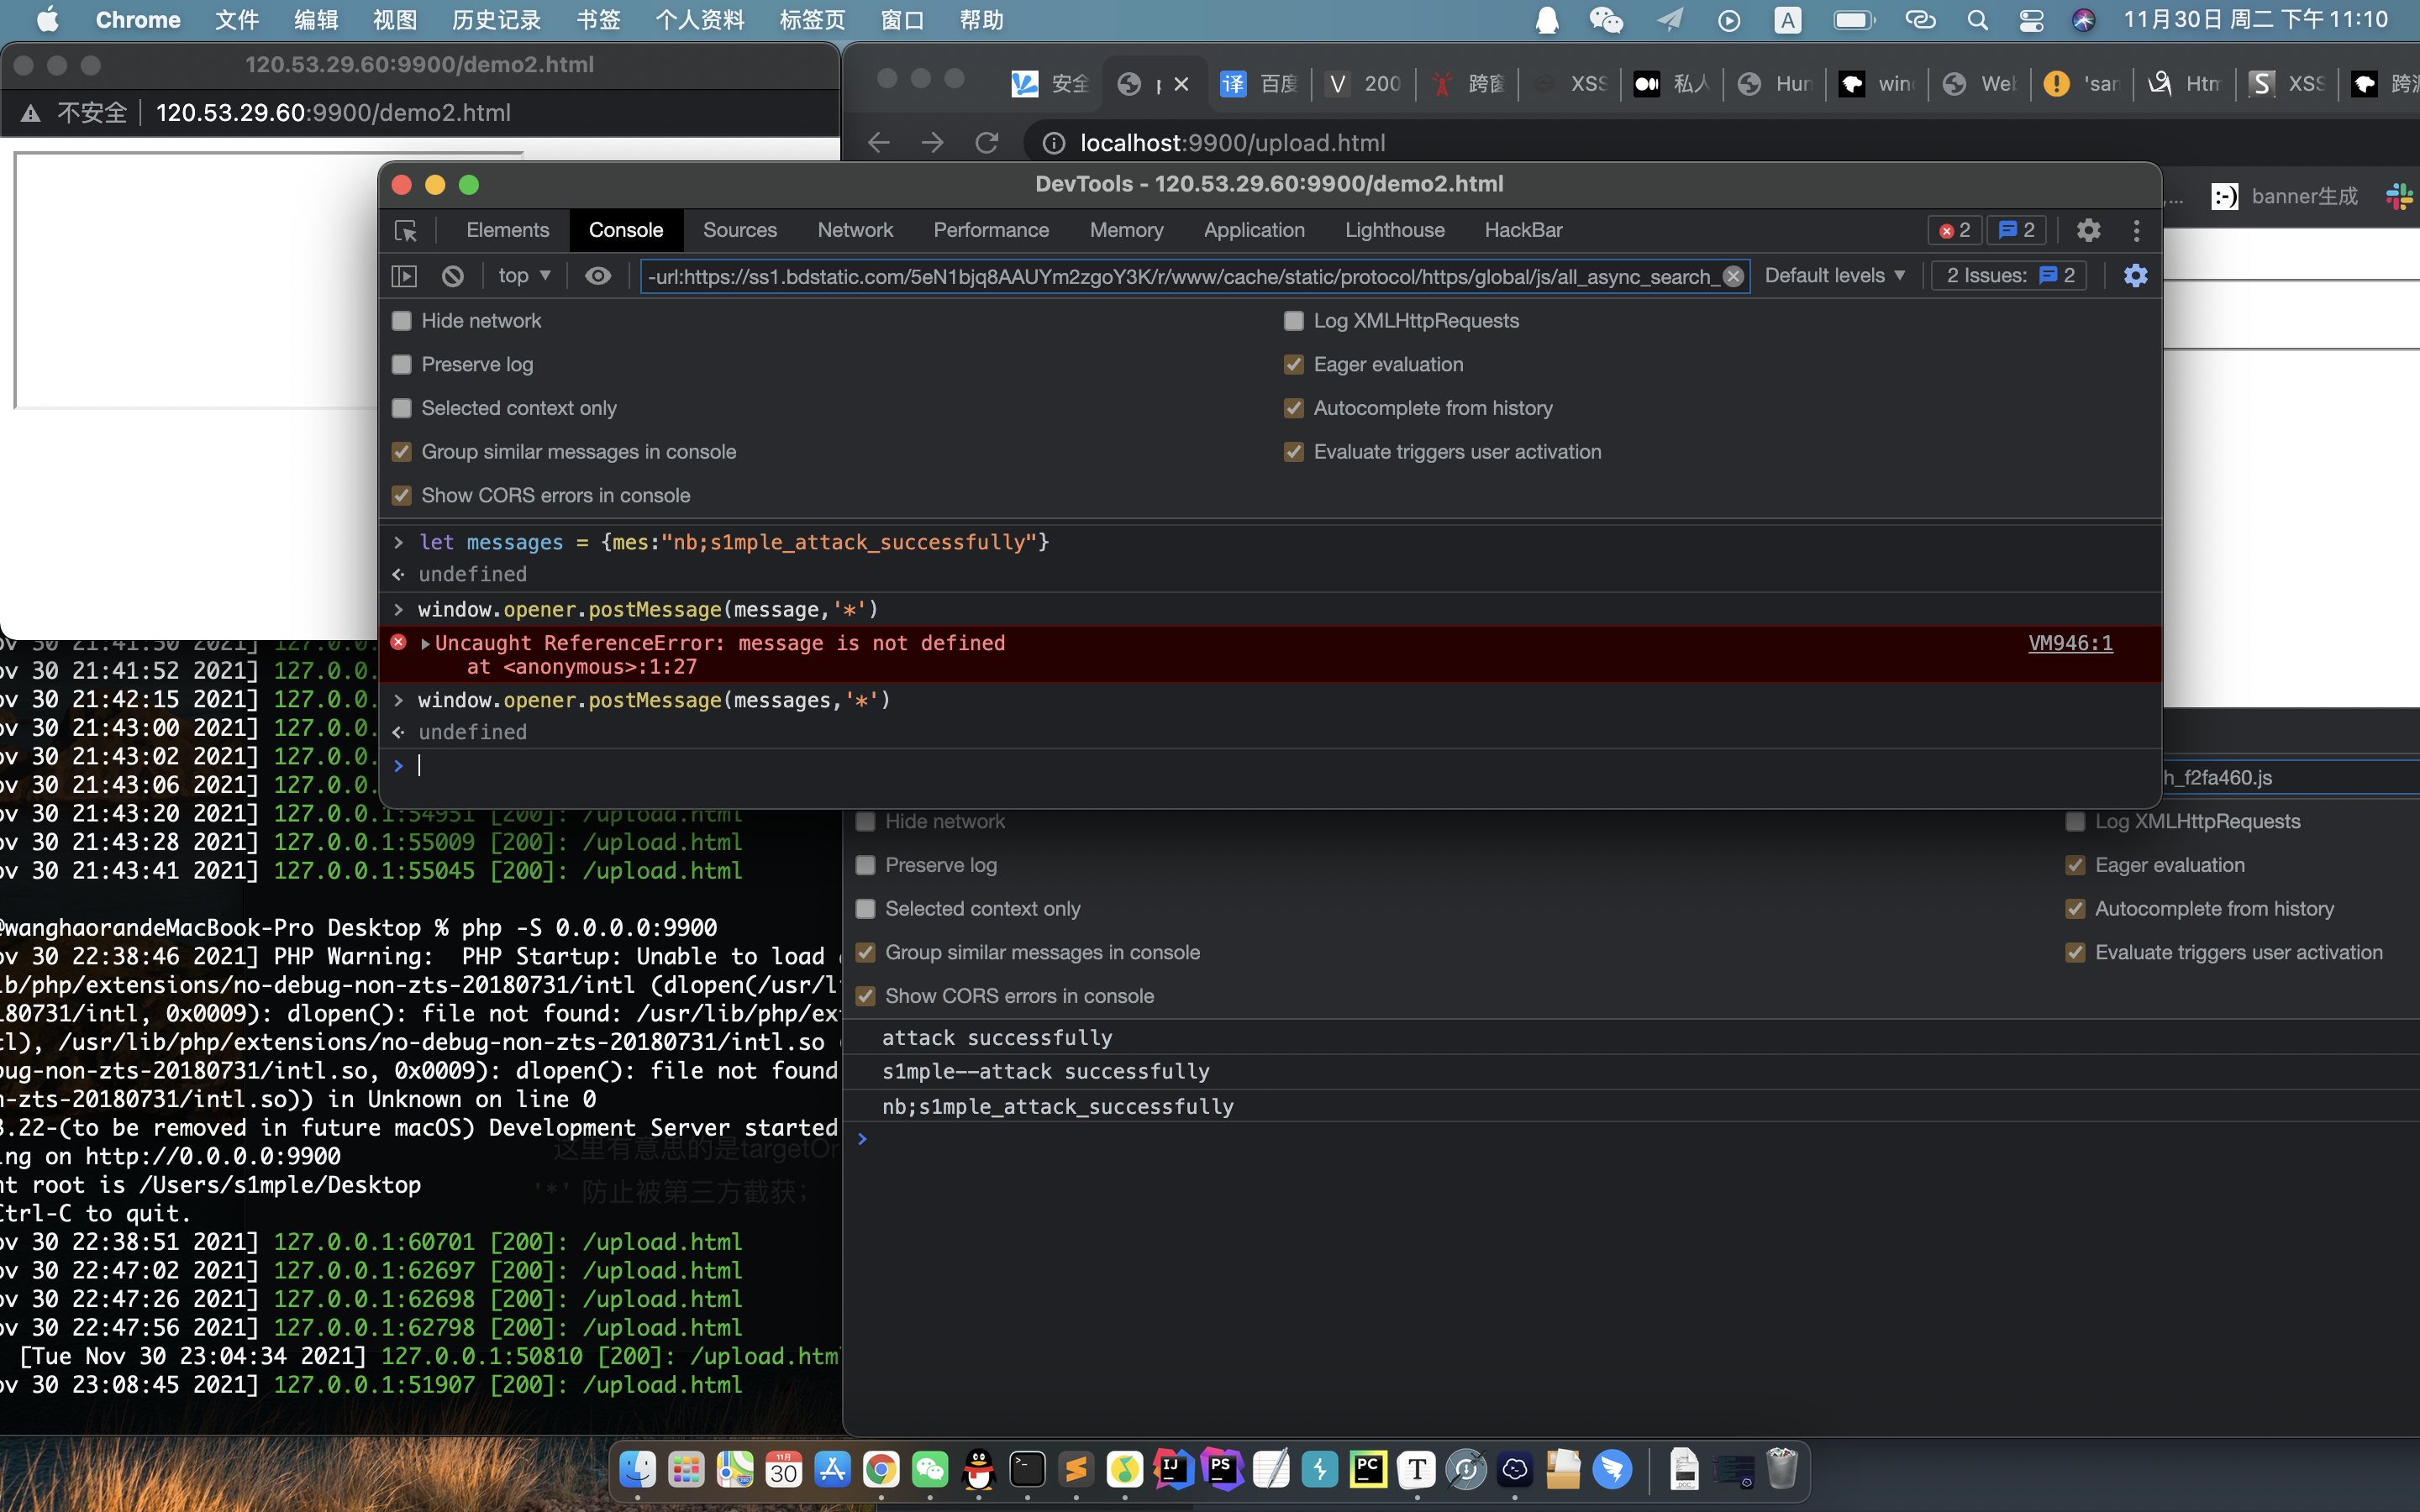2420x1512 pixels.
Task: Open the Memory tab
Action: [x=1126, y=231]
